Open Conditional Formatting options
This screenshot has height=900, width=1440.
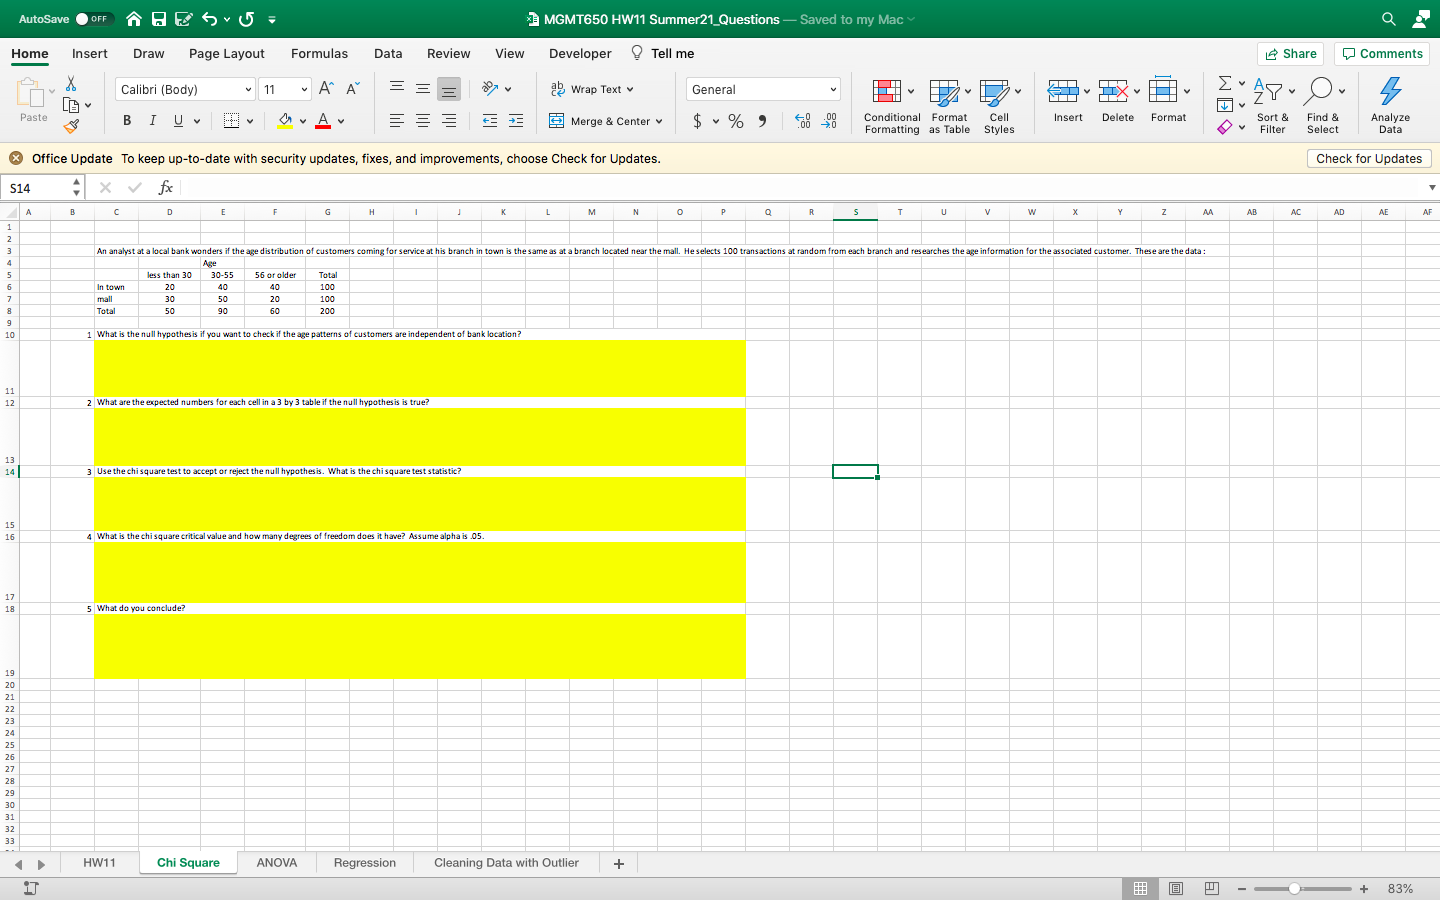[891, 105]
